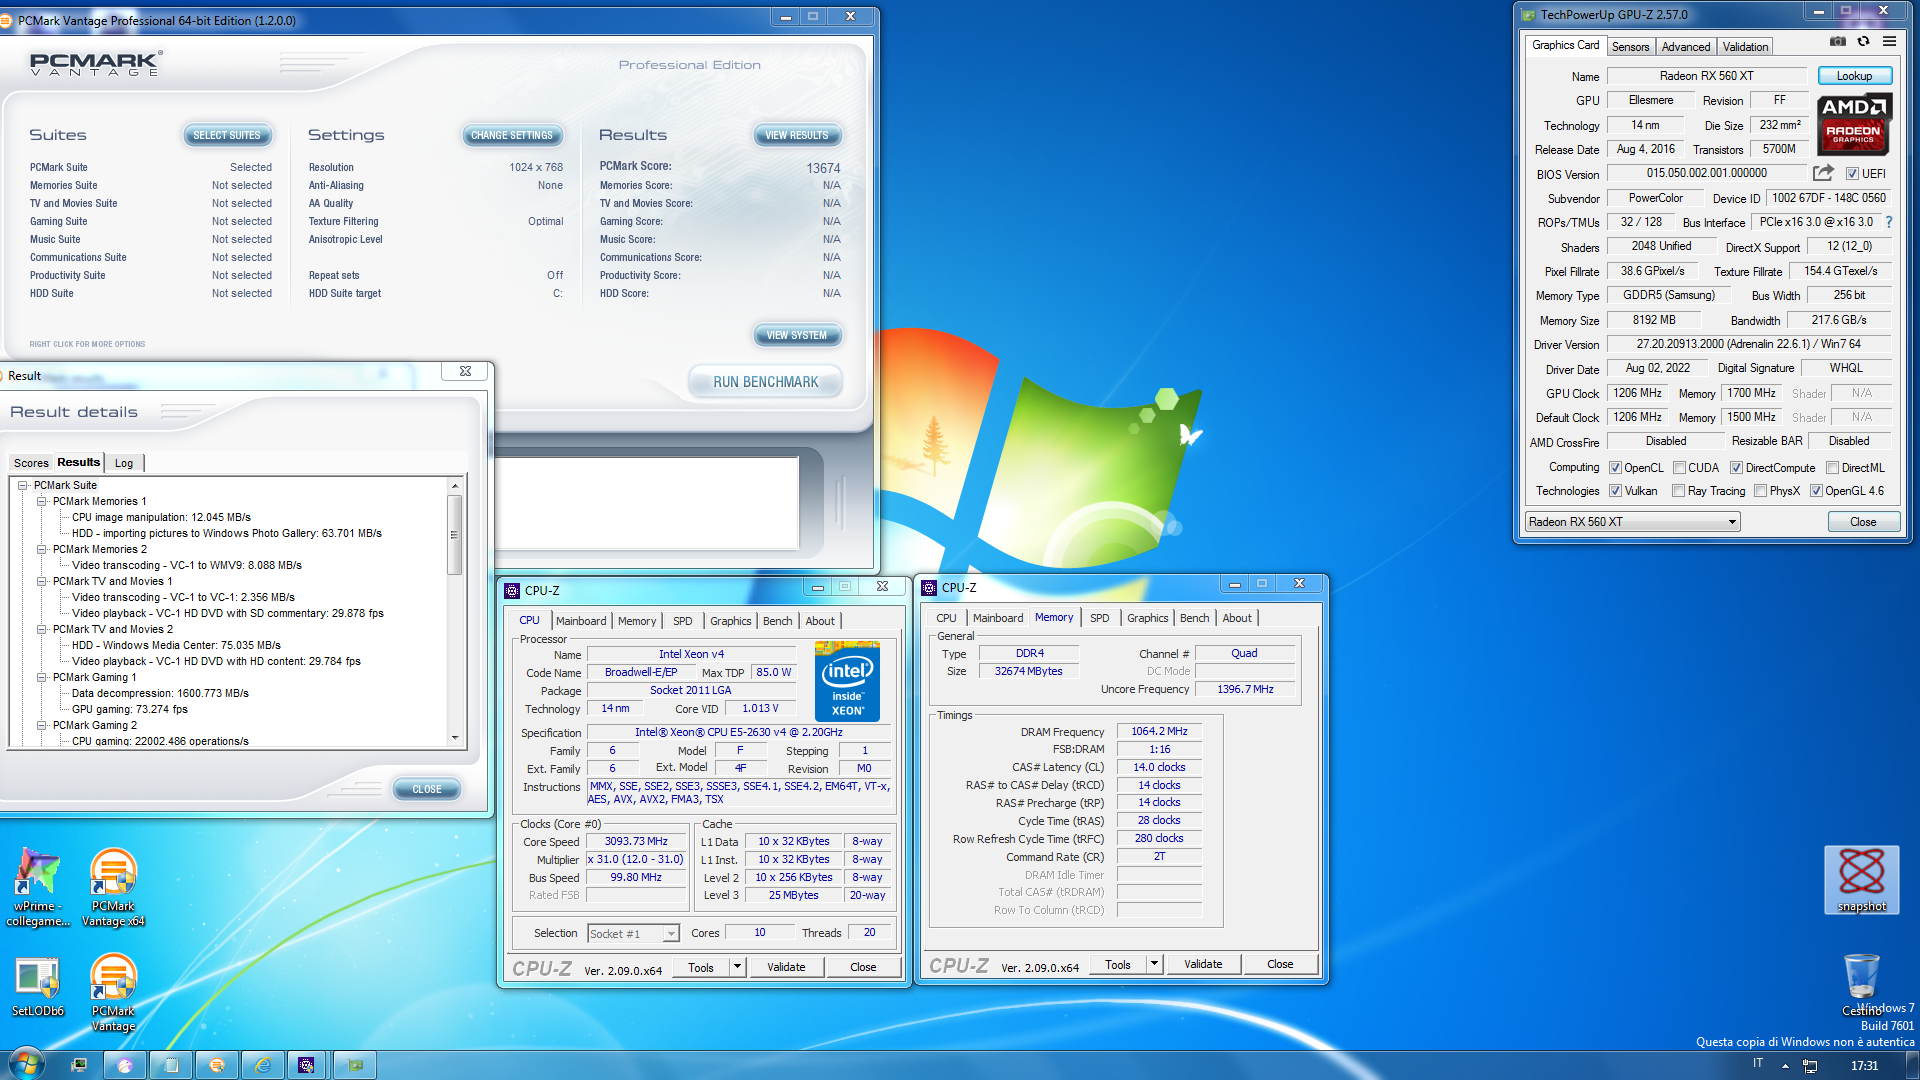Viewport: 1920px width, 1080px height.
Task: Open Tools dropdown arrow in CPU-Z Memory window
Action: pos(1154,964)
